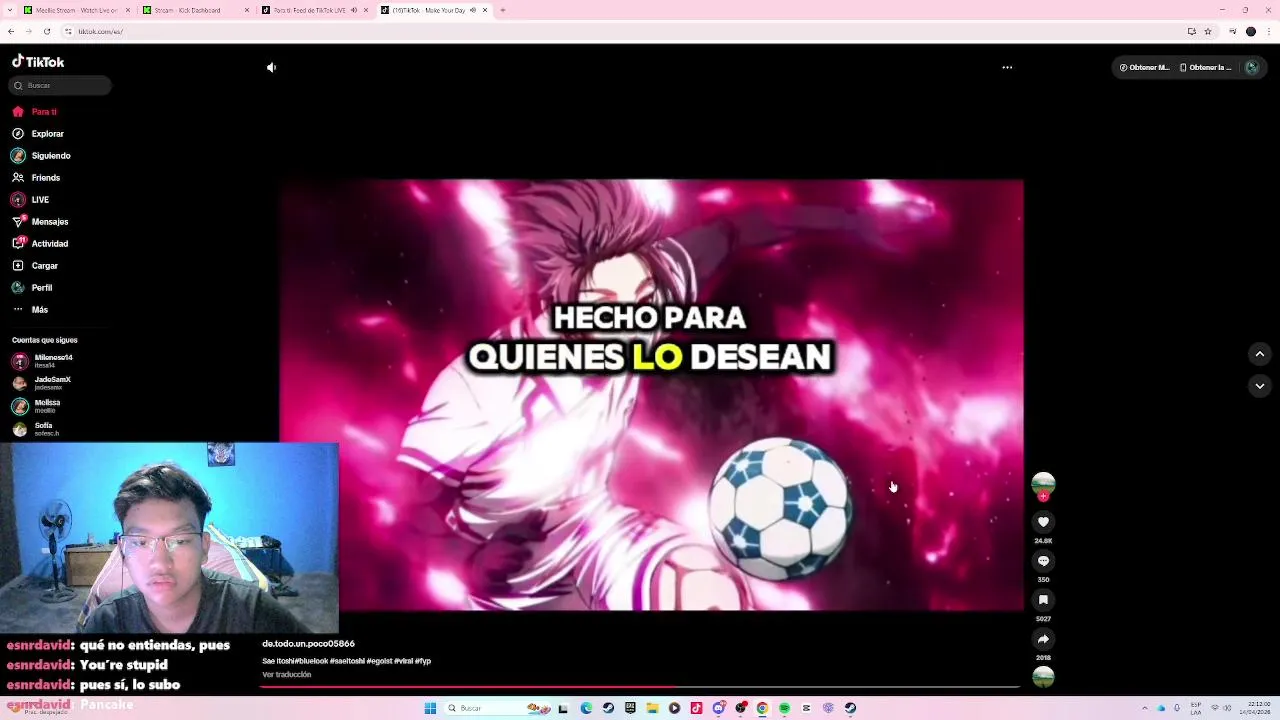Open the video three-dot options menu
Viewport: 1280px width, 720px height.
[x=1007, y=68]
